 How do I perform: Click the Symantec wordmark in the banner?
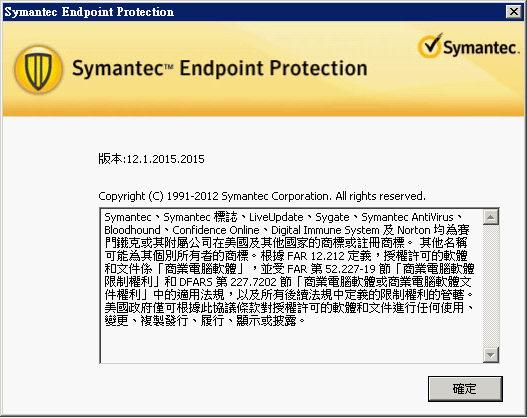[481, 48]
